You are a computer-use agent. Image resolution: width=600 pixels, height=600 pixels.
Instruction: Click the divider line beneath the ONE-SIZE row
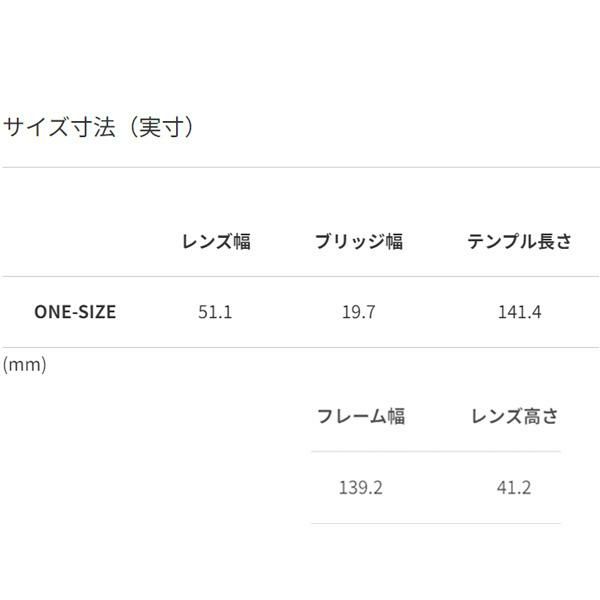(x=300, y=347)
